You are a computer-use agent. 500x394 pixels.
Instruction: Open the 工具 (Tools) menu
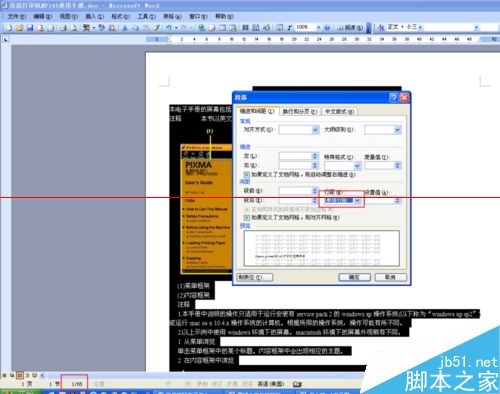(146, 16)
